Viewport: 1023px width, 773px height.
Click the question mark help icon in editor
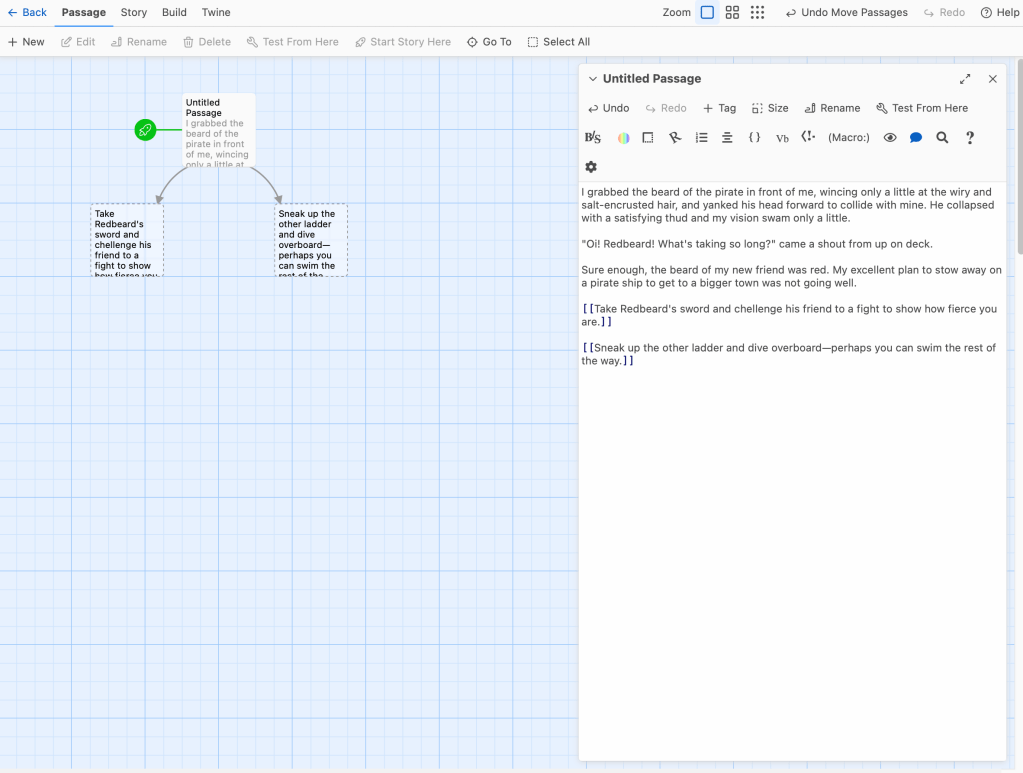(x=969, y=138)
